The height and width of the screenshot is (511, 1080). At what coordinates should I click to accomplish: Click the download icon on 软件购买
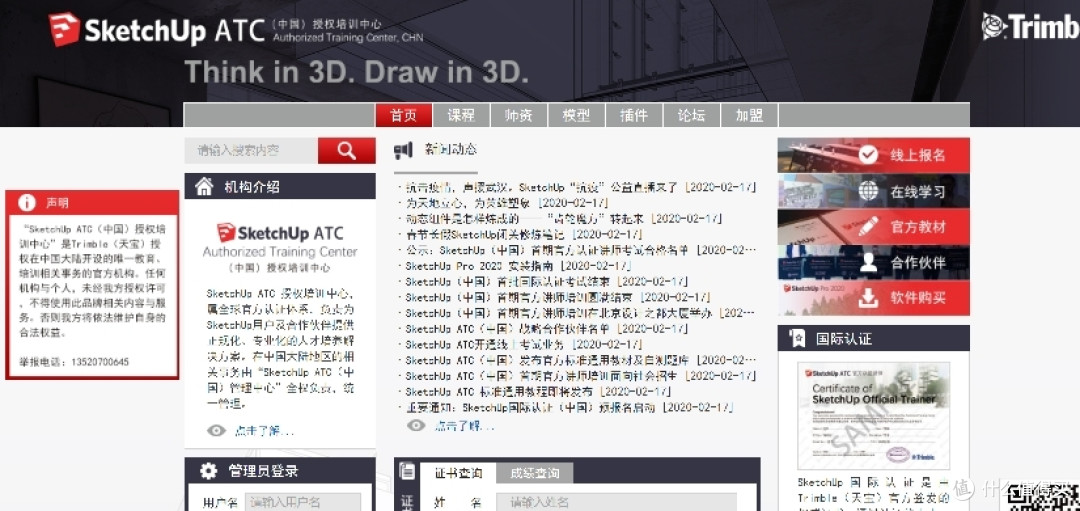pyautogui.click(x=869, y=298)
